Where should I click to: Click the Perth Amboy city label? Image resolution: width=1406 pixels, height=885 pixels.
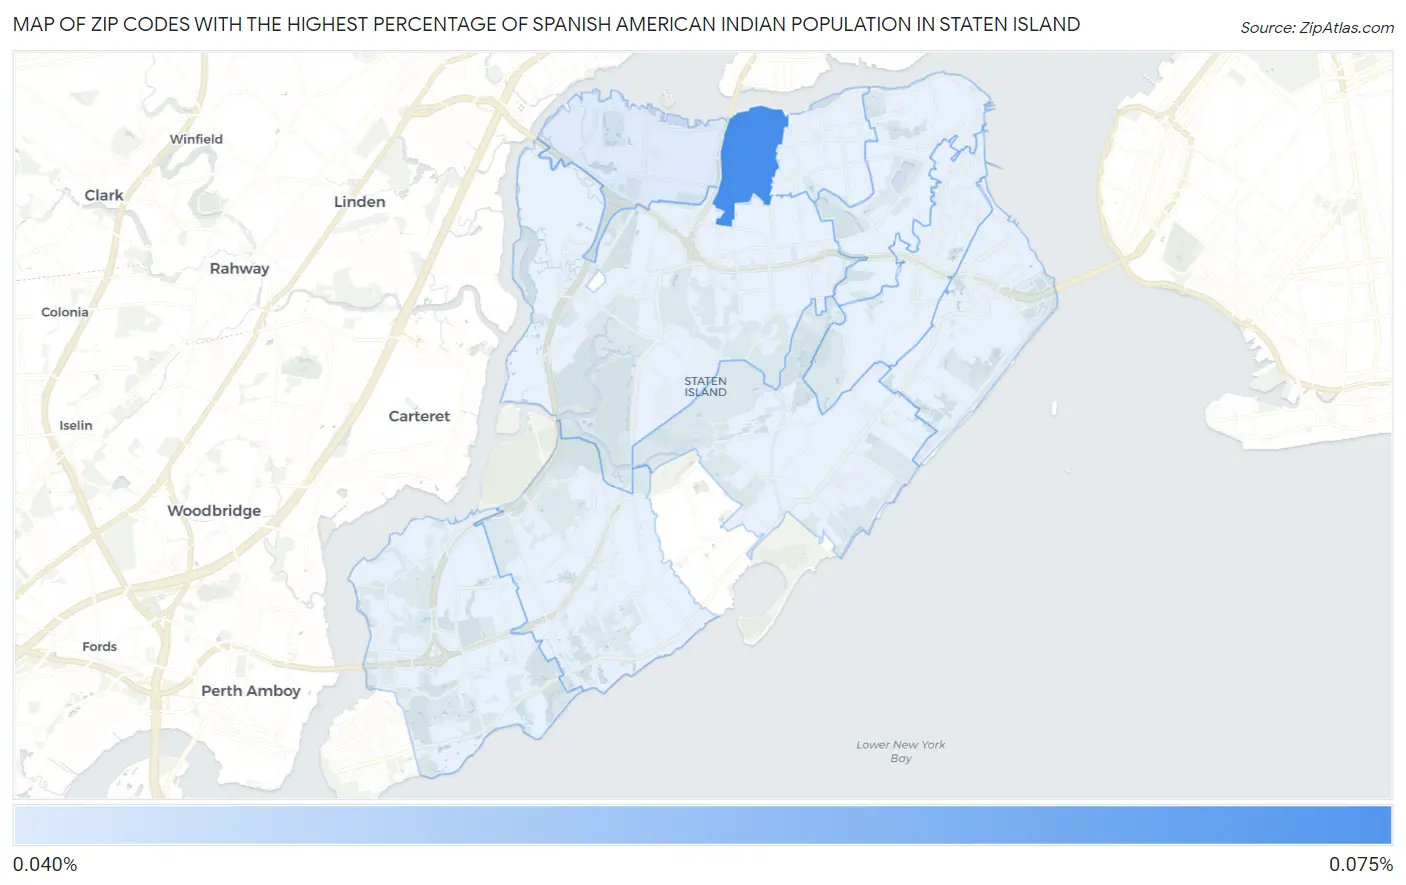point(251,691)
